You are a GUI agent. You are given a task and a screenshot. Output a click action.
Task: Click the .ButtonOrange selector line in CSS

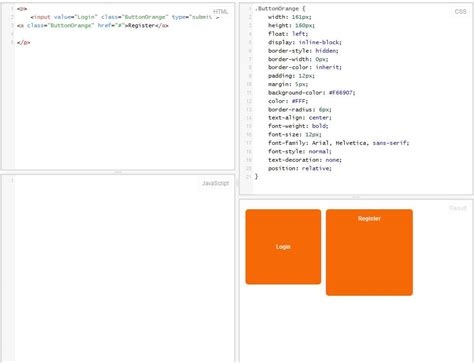pyautogui.click(x=280, y=9)
